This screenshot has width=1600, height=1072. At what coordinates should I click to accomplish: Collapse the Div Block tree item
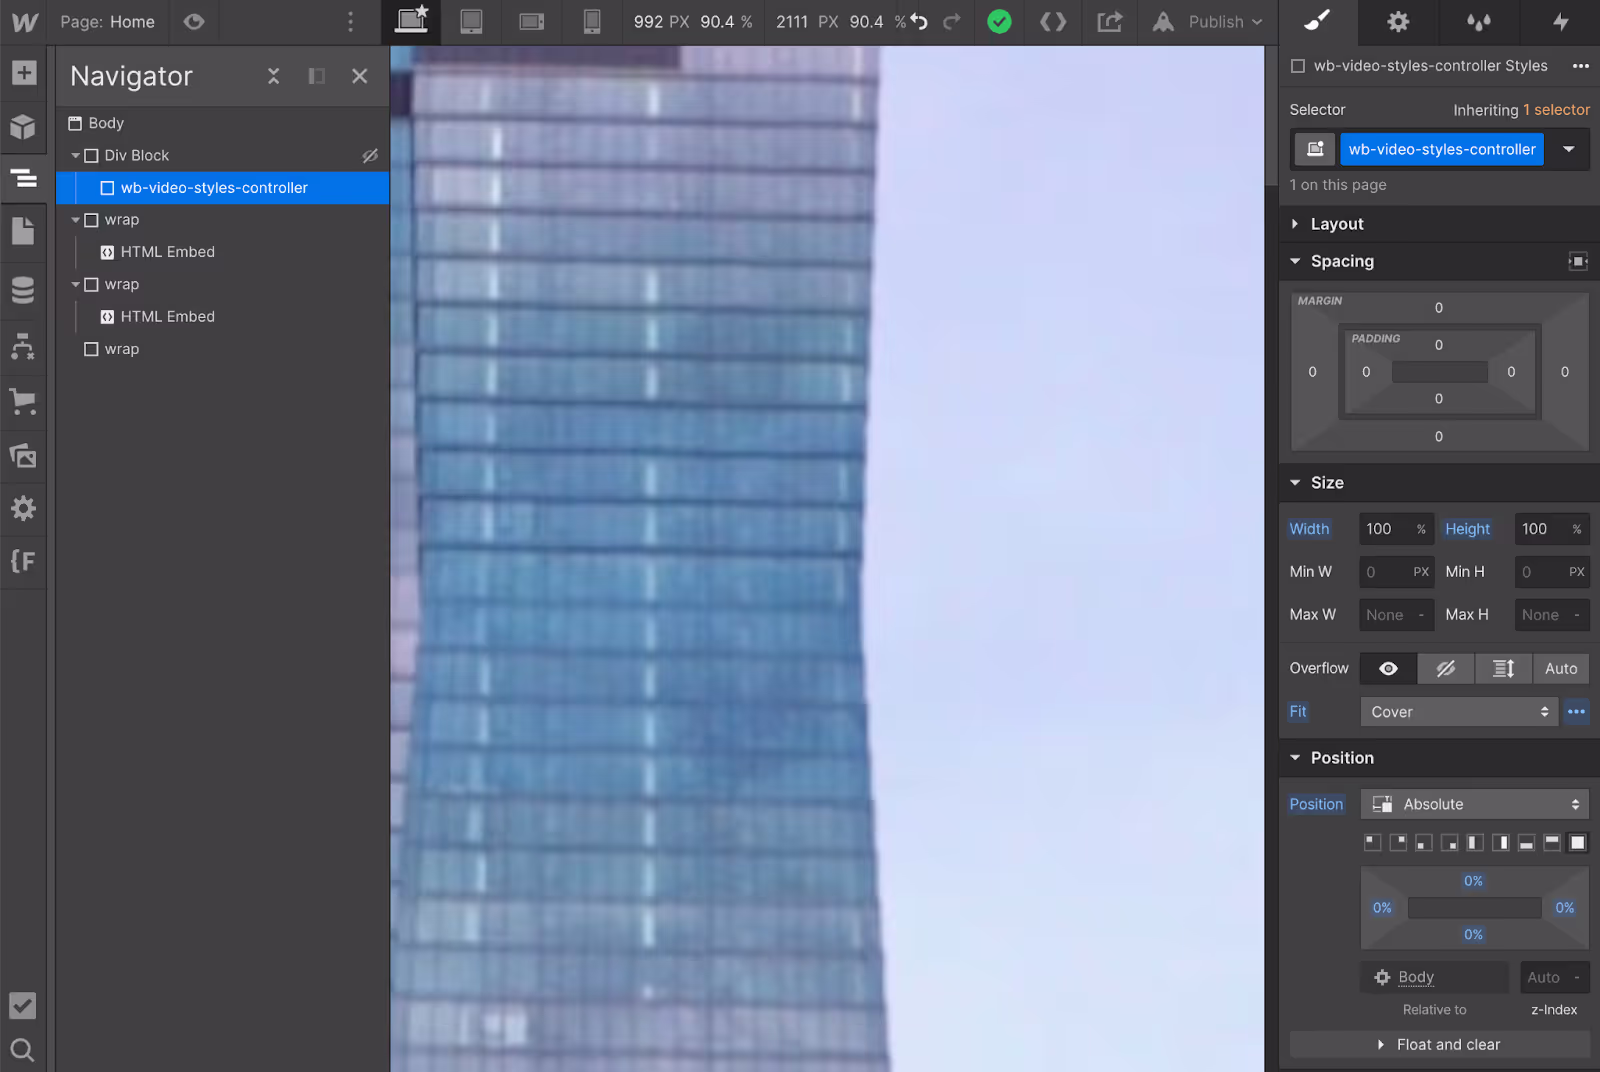click(75, 156)
